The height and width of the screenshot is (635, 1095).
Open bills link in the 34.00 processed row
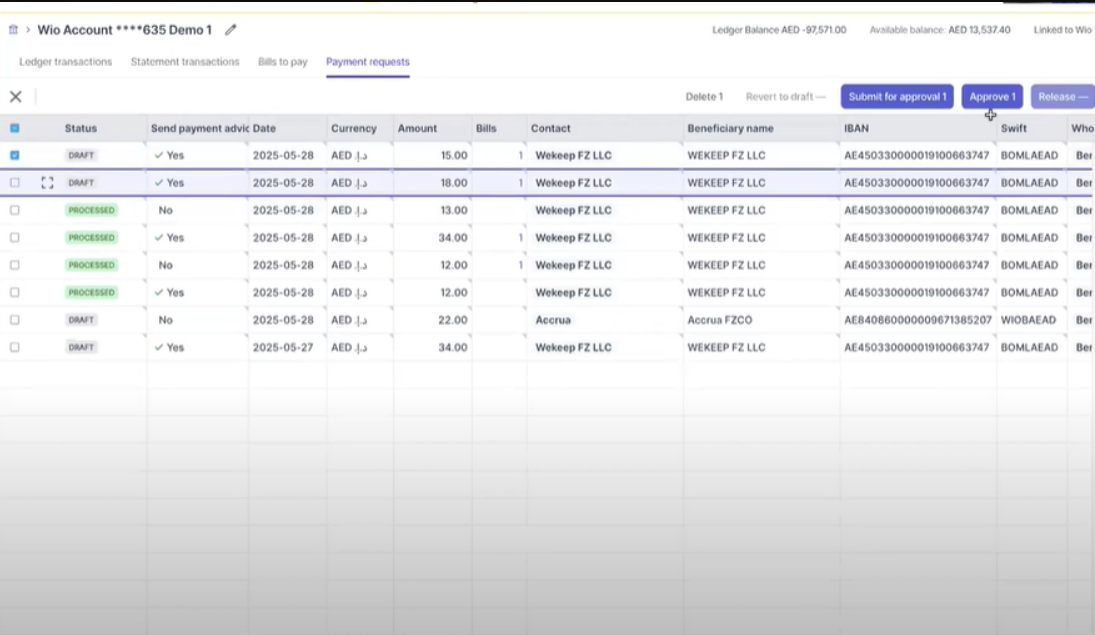(x=520, y=238)
